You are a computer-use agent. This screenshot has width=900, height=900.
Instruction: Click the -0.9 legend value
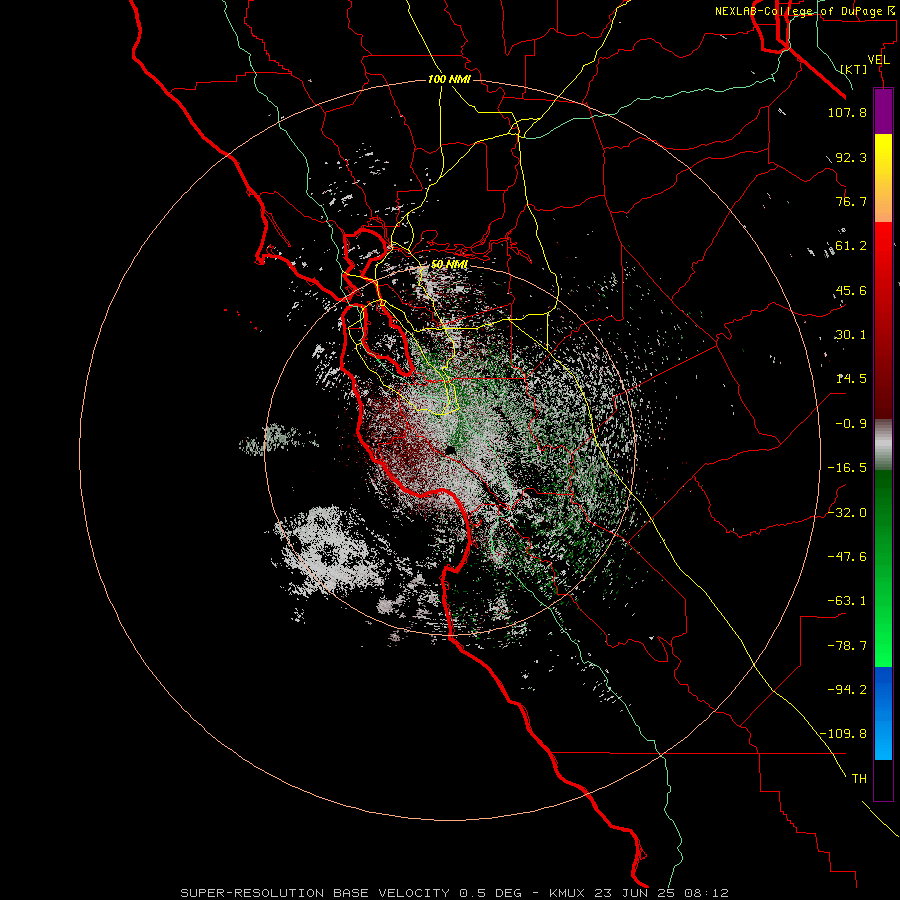point(851,424)
